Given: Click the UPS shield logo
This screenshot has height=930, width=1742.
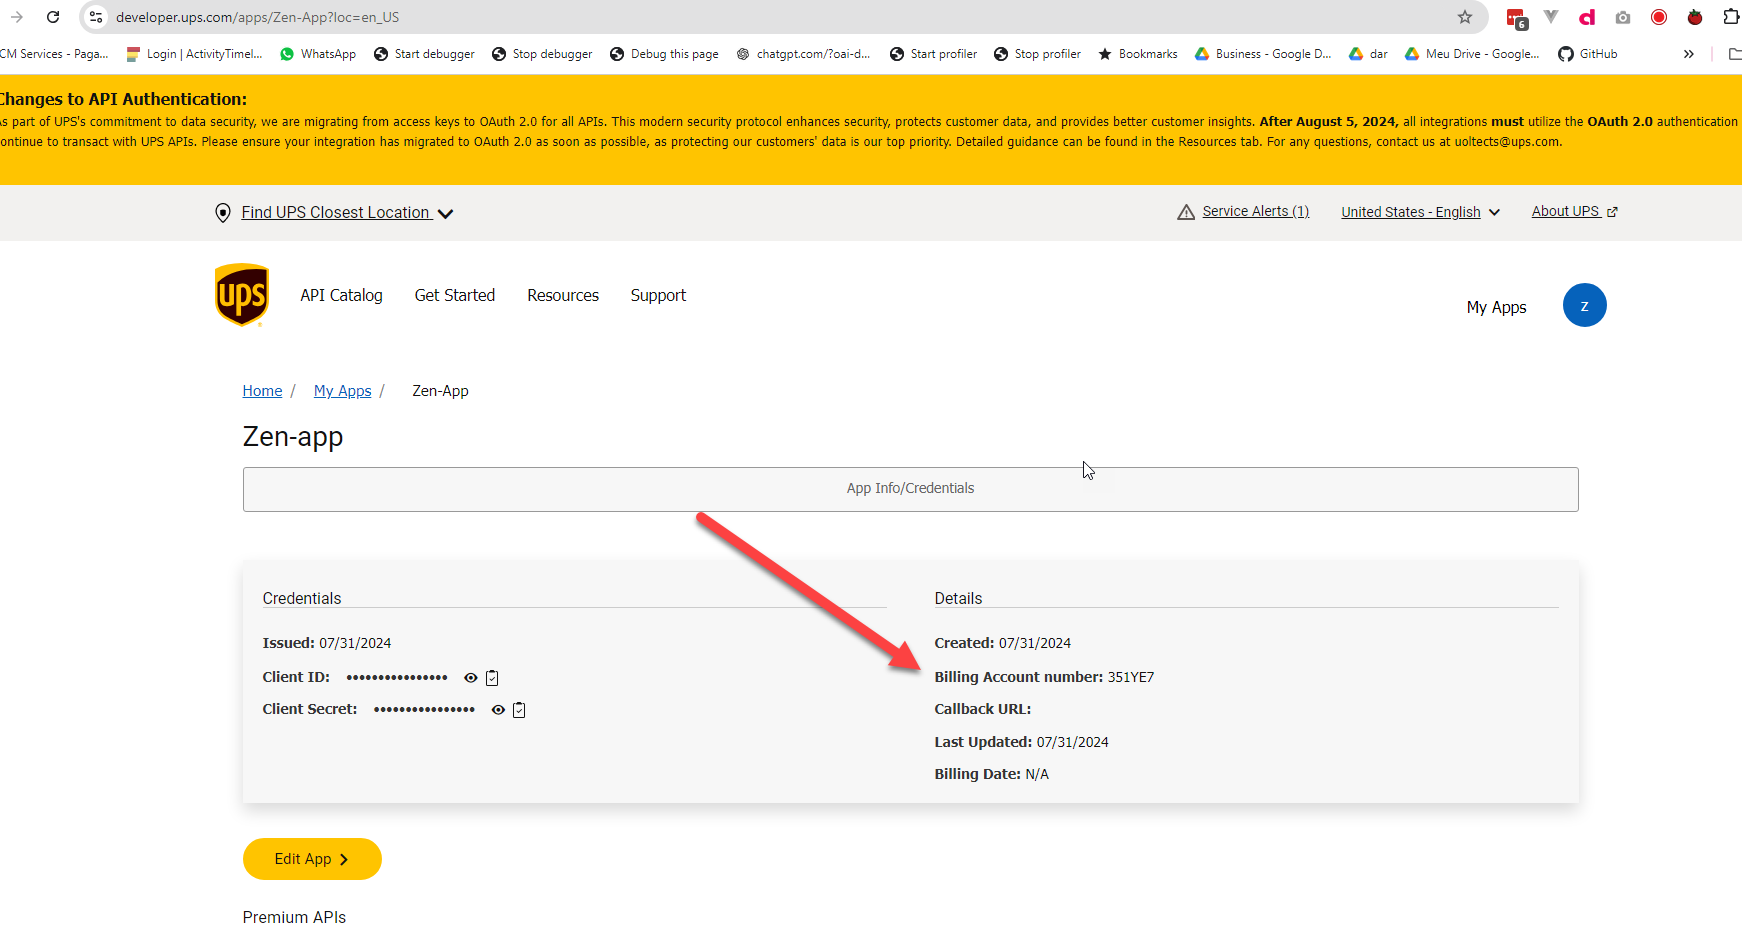Looking at the screenshot, I should pos(242,295).
